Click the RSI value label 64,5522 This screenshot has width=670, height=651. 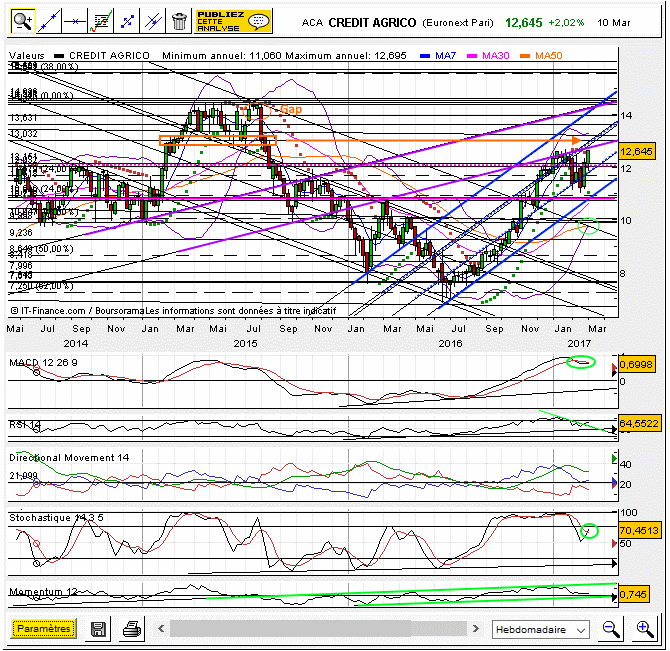(x=639, y=423)
